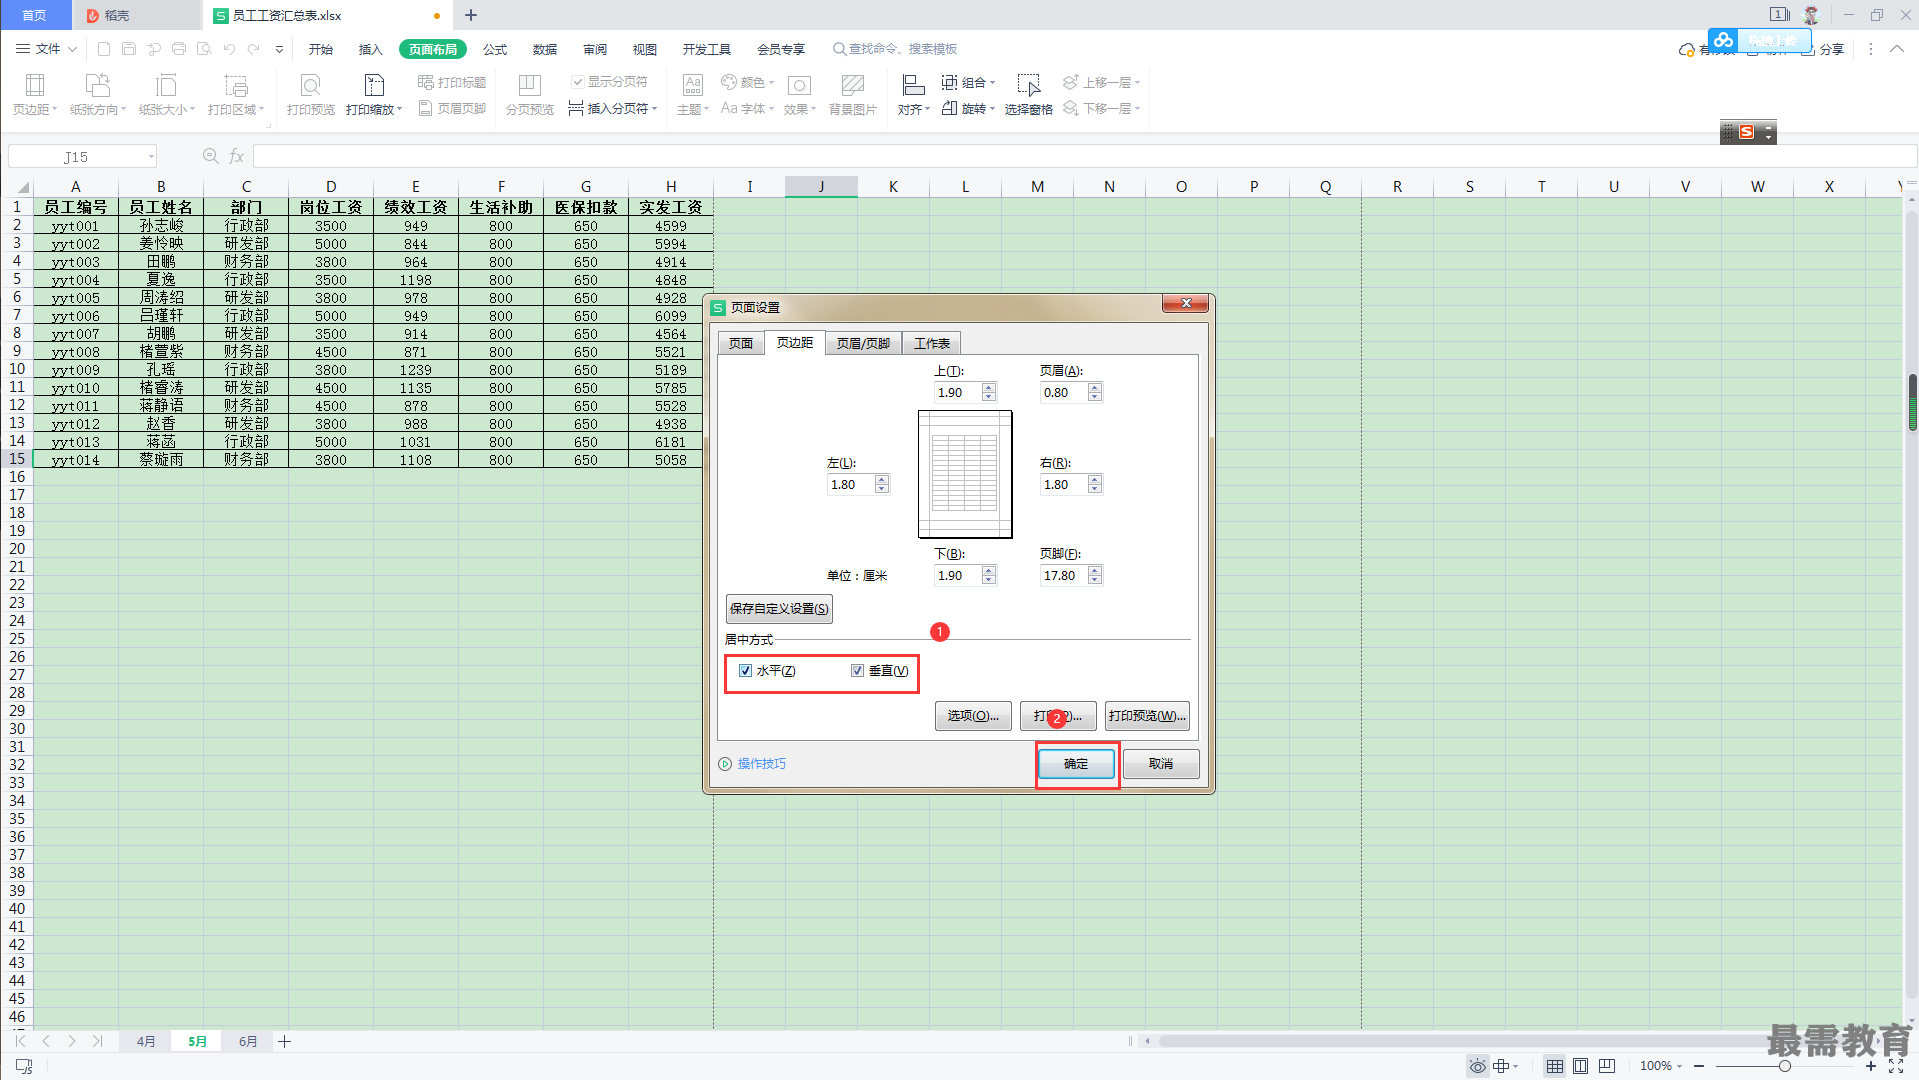
Task: Click 选项(O)... button
Action: 973,716
